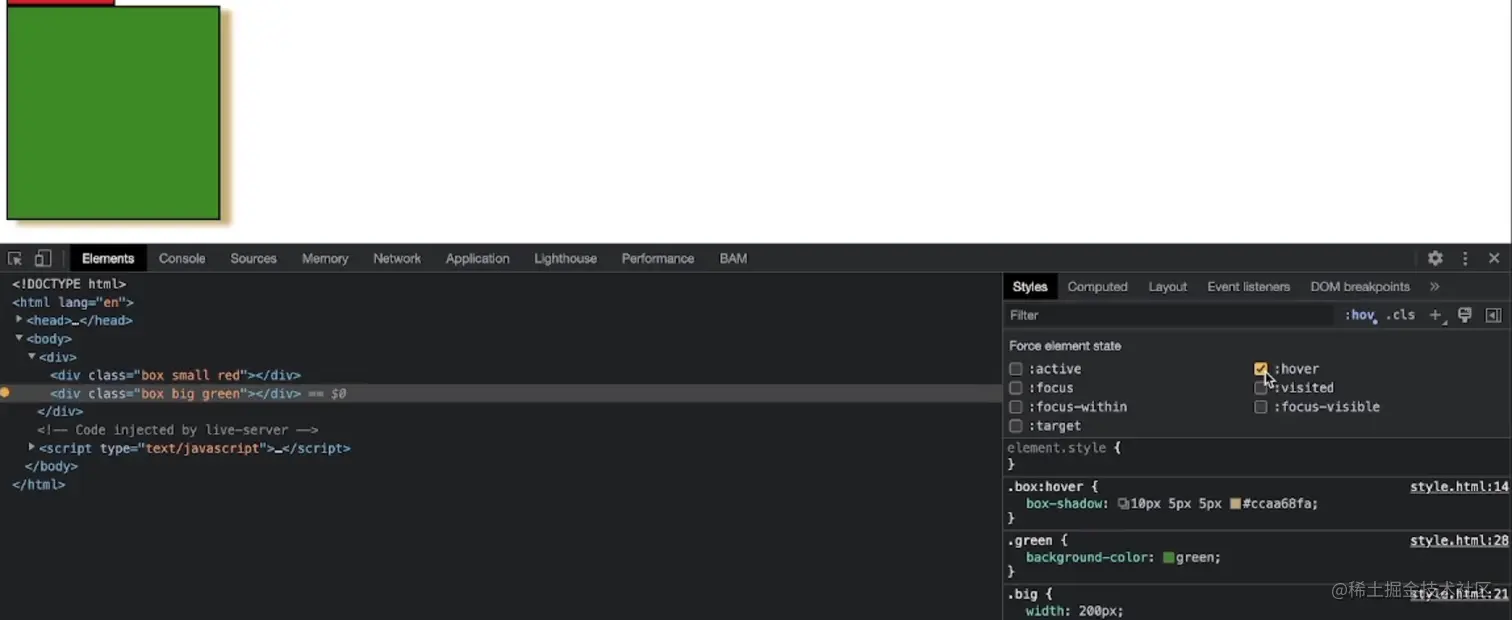Enable the :target state checkbox

click(x=1016, y=426)
